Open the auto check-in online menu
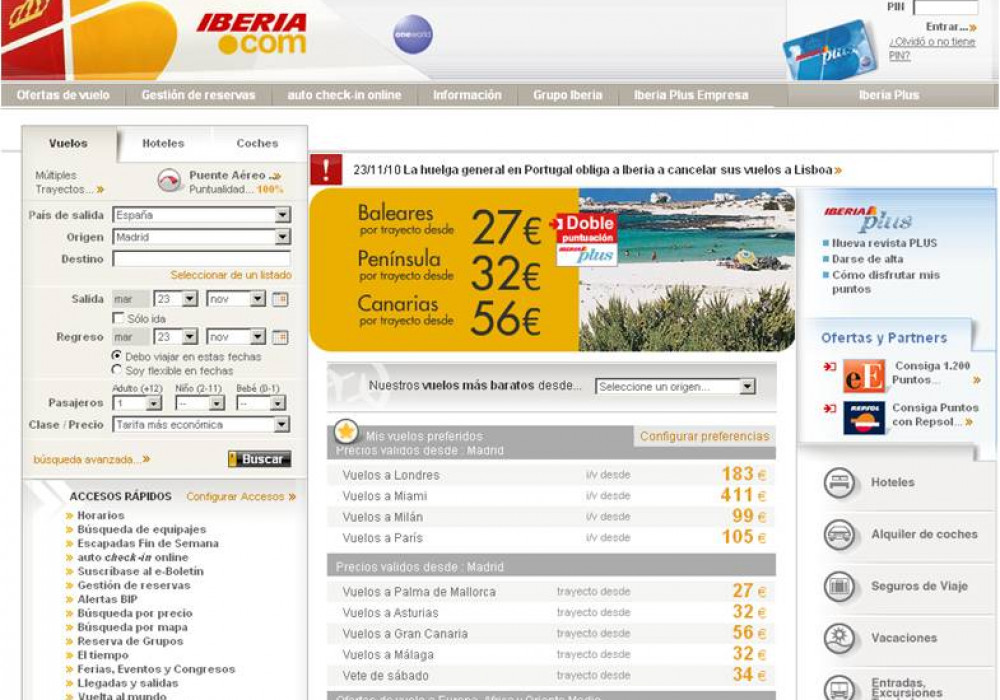The width and height of the screenshot is (1000, 700). (x=344, y=95)
